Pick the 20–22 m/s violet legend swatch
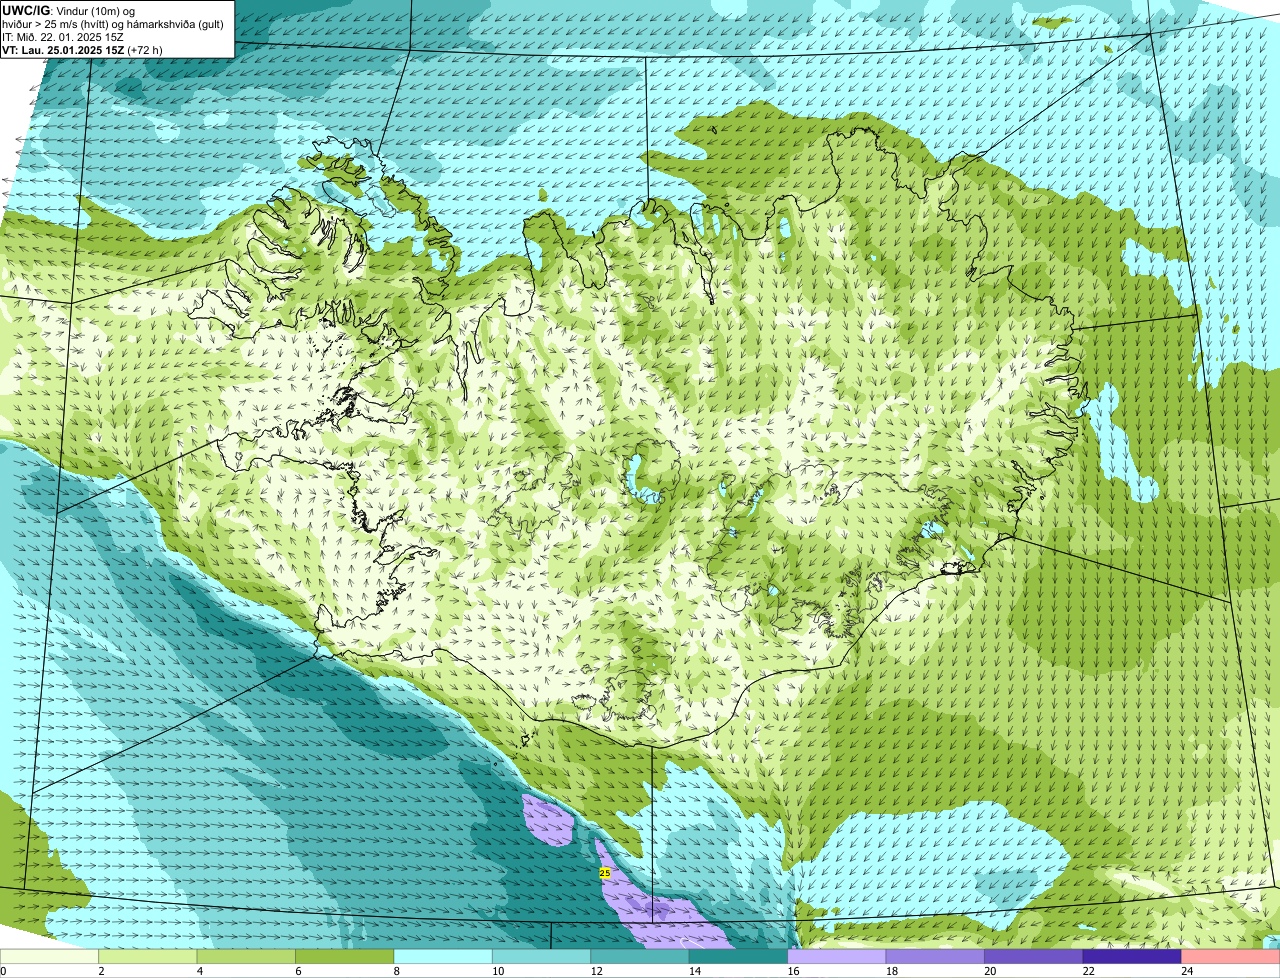This screenshot has height=978, width=1280. click(1034, 957)
